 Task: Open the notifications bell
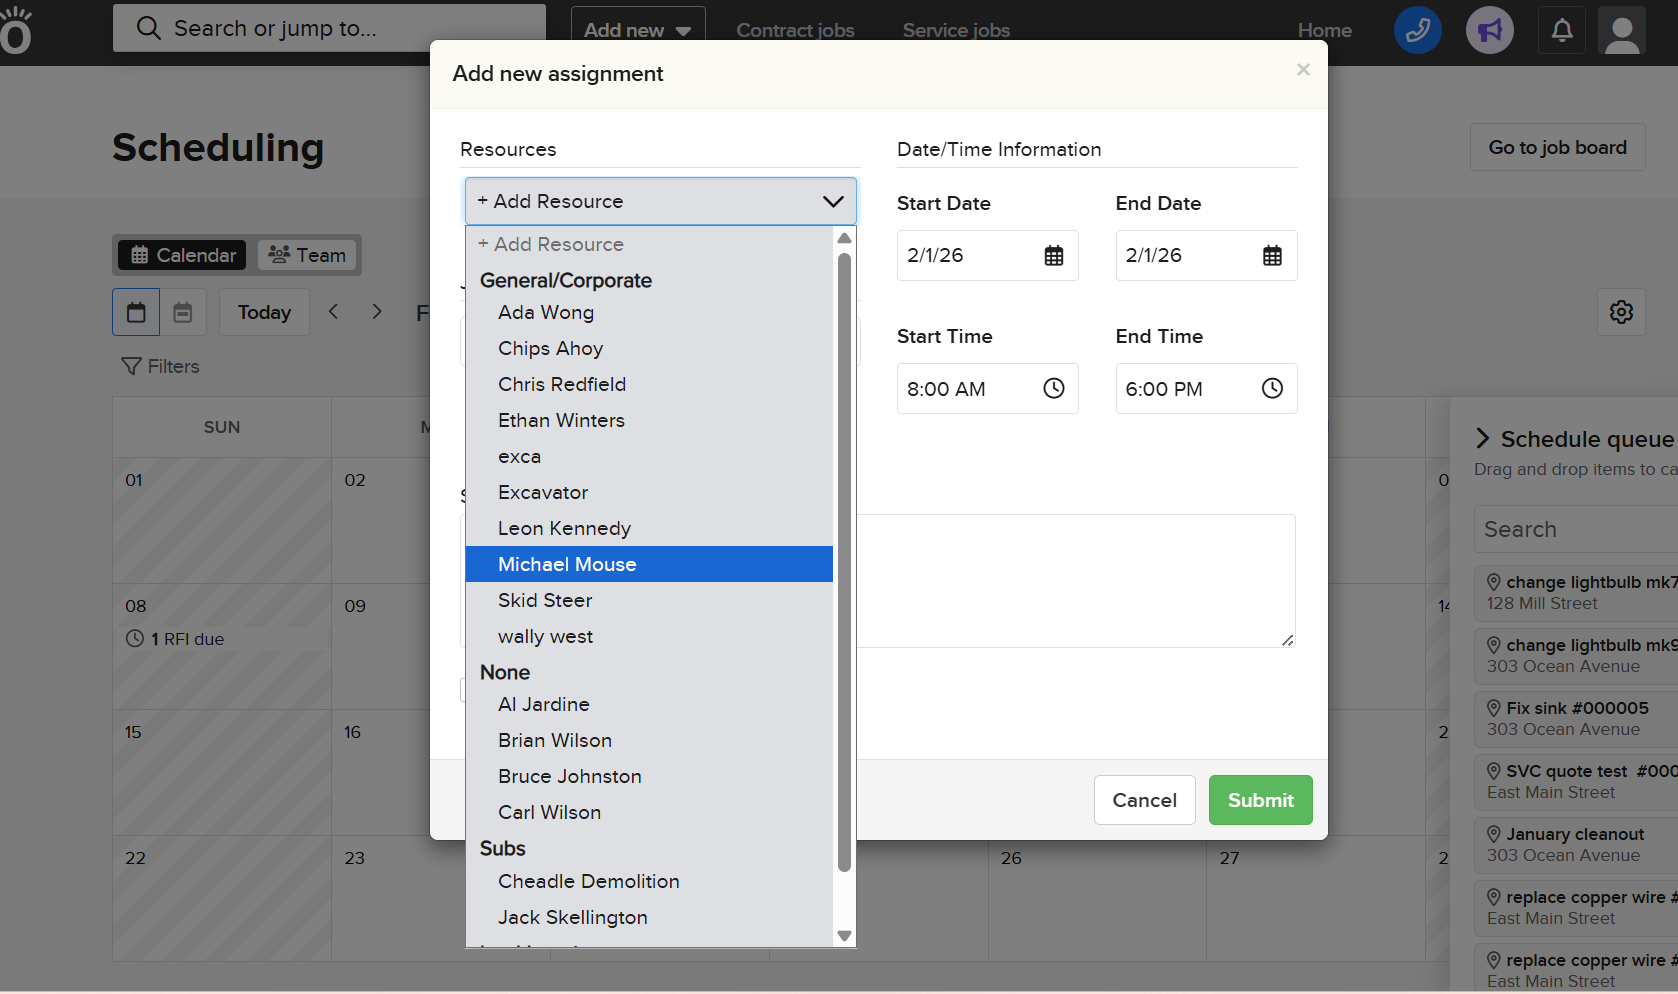[1561, 30]
